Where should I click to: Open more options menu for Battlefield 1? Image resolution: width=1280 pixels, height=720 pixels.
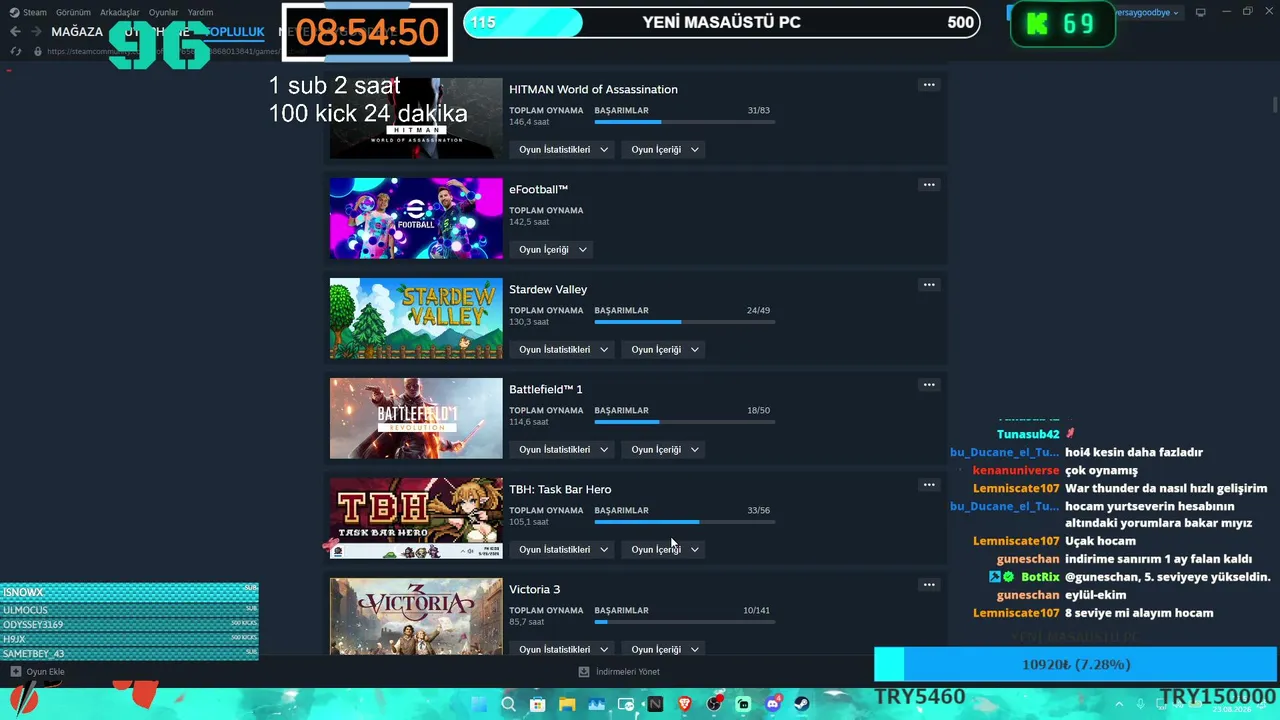929,385
